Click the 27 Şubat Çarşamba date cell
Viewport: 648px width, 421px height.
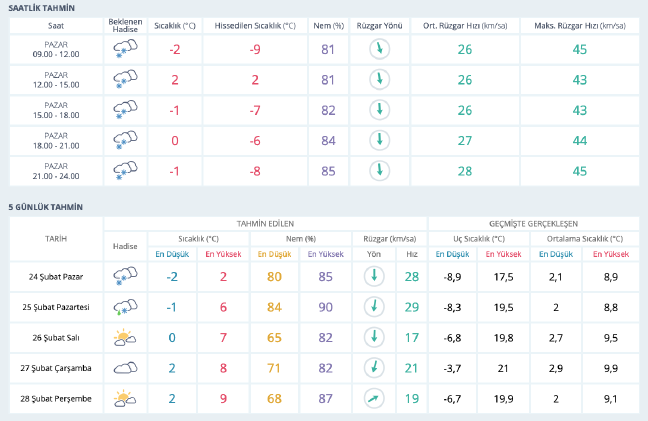click(x=55, y=368)
